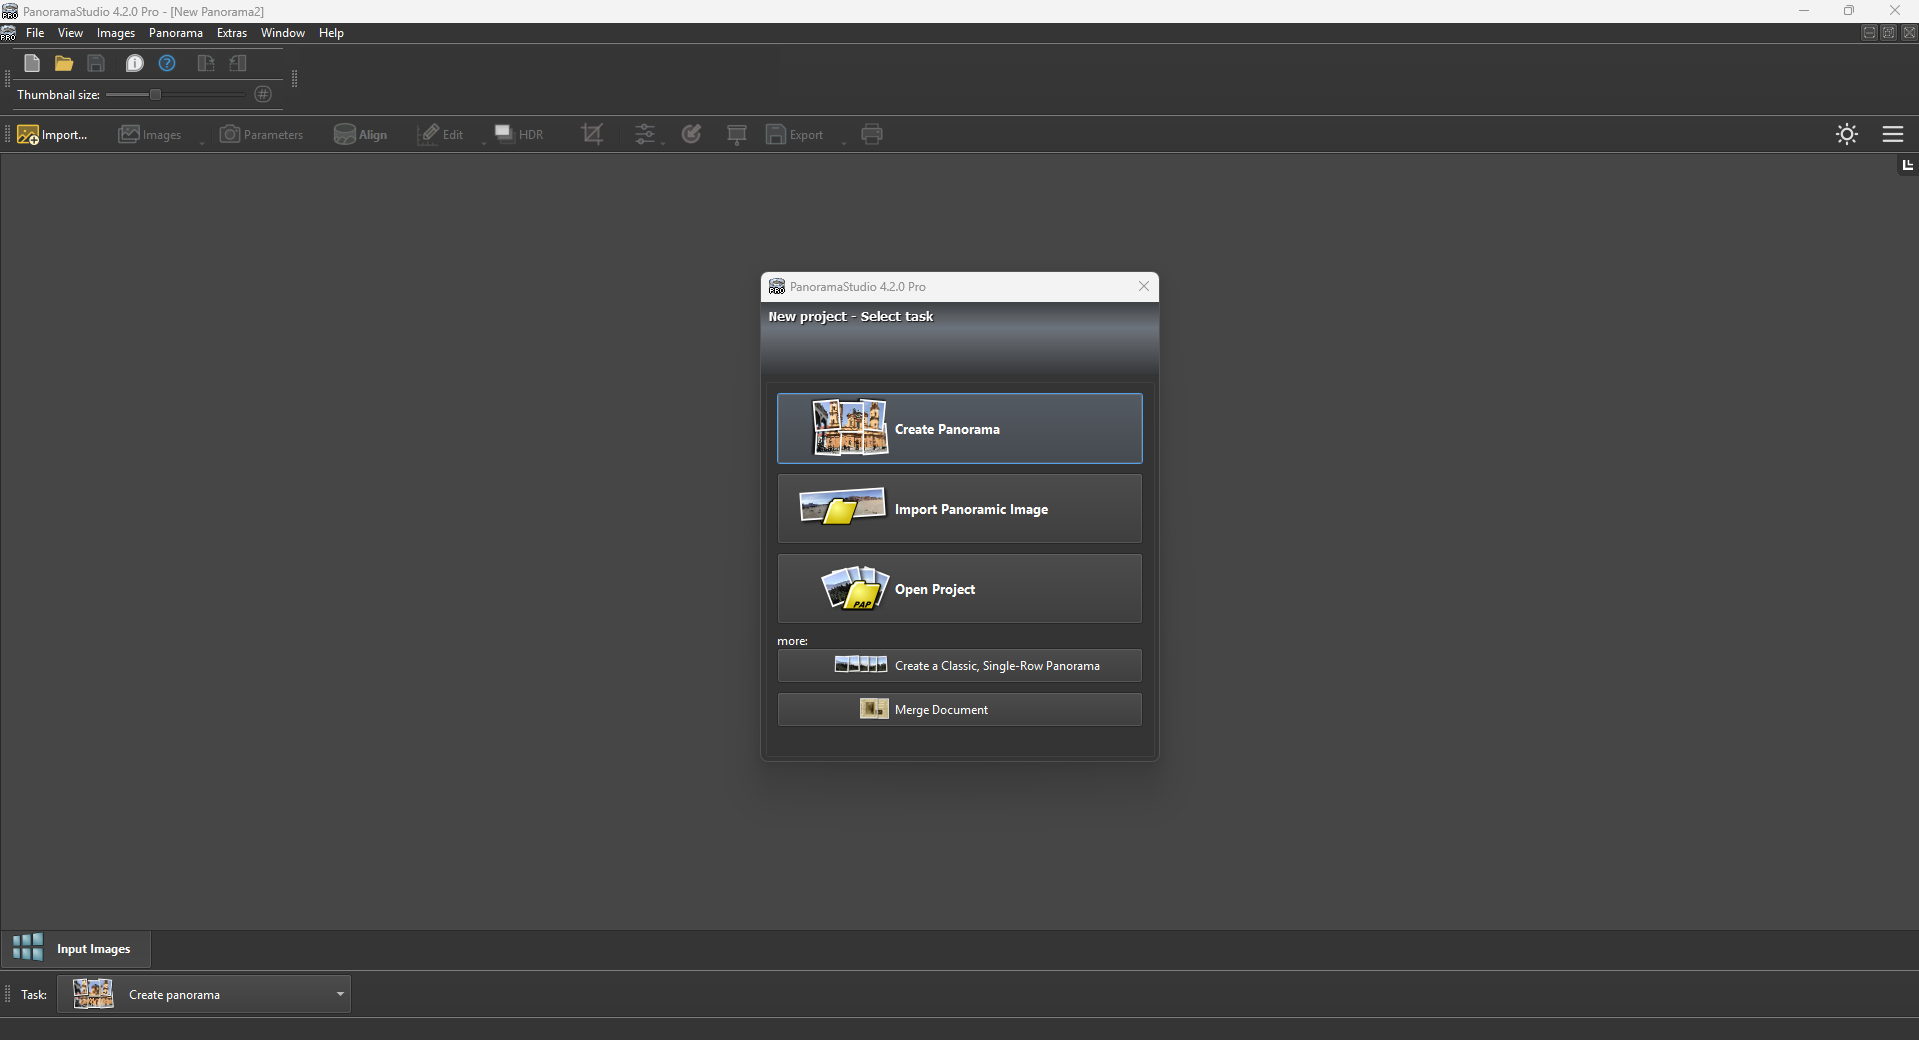Open the View menu
The image size is (1919, 1040).
point(70,33)
